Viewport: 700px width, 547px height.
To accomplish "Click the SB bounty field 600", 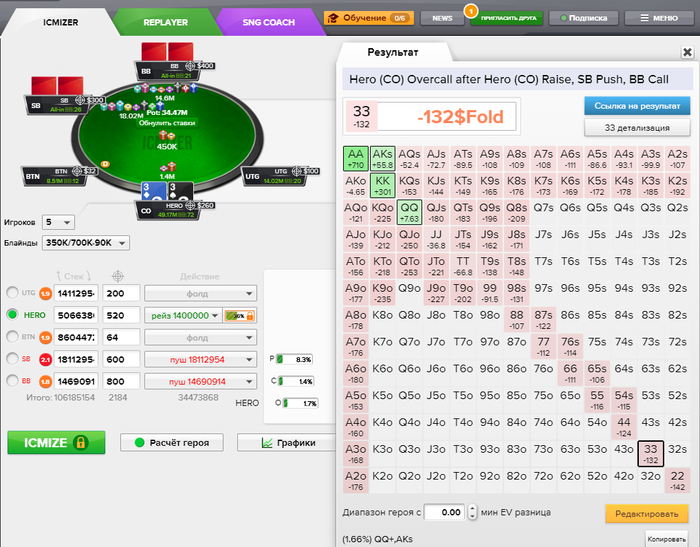I will tap(121, 359).
